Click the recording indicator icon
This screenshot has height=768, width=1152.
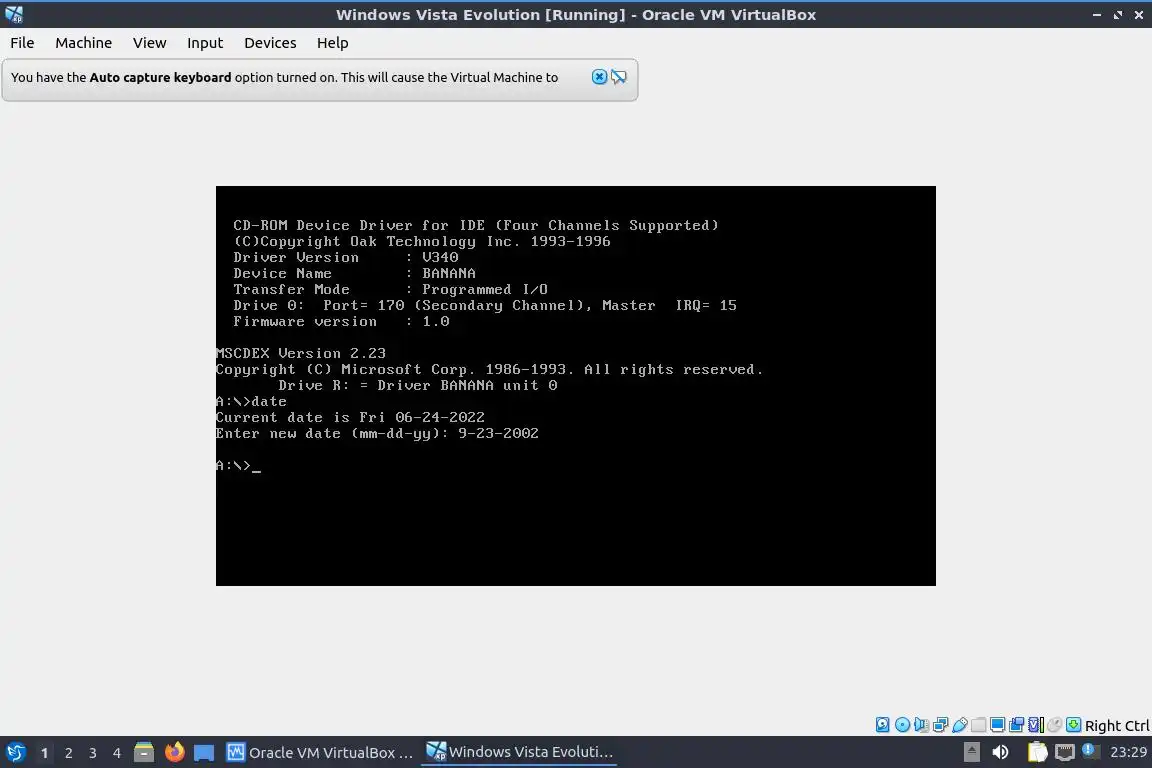pos(1017,725)
